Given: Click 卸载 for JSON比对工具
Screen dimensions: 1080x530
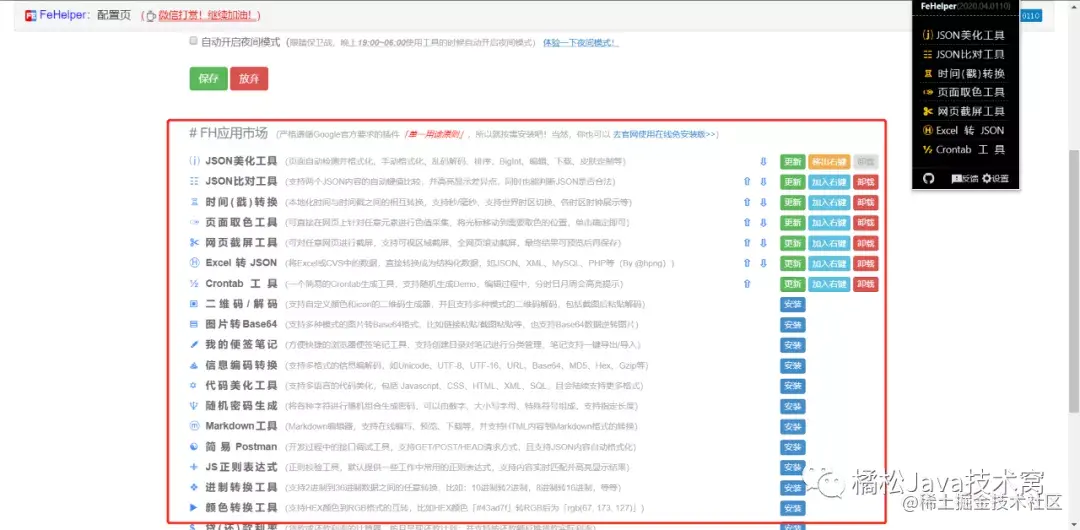Looking at the screenshot, I should (866, 182).
